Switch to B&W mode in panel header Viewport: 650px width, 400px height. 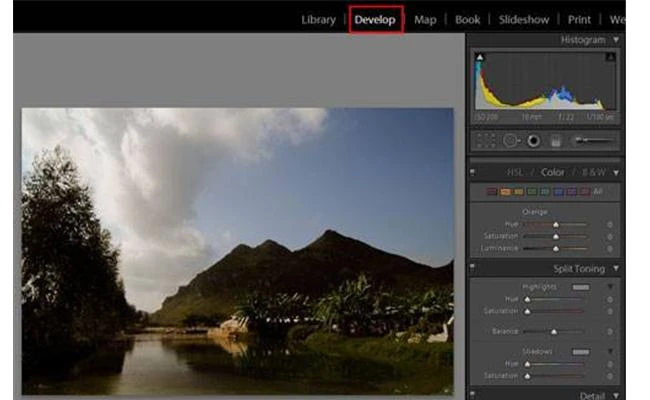pos(594,172)
